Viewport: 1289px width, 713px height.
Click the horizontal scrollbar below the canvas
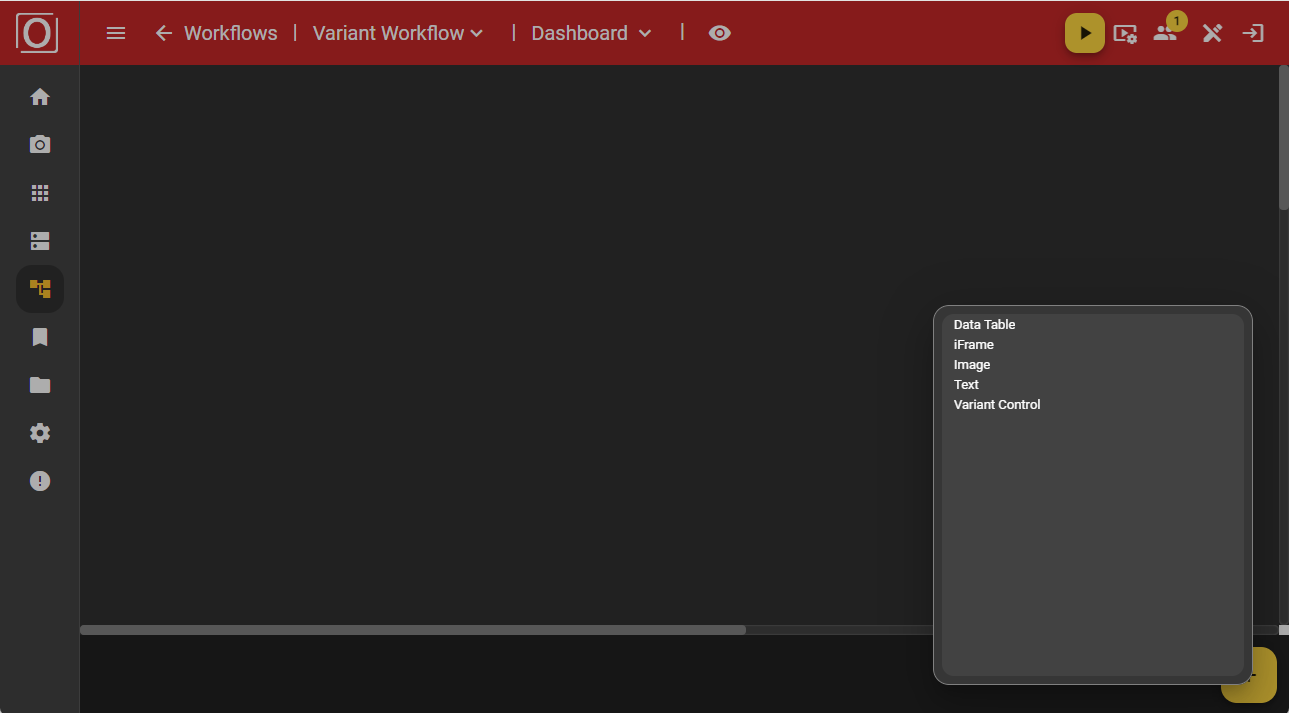pyautogui.click(x=413, y=629)
